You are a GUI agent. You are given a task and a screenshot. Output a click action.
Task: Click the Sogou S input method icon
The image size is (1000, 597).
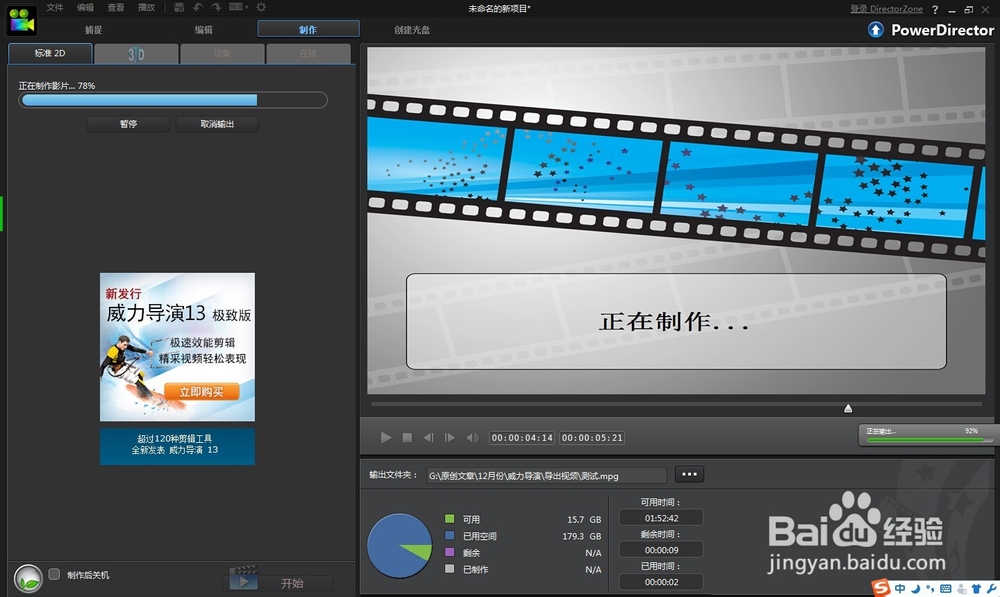point(881,587)
